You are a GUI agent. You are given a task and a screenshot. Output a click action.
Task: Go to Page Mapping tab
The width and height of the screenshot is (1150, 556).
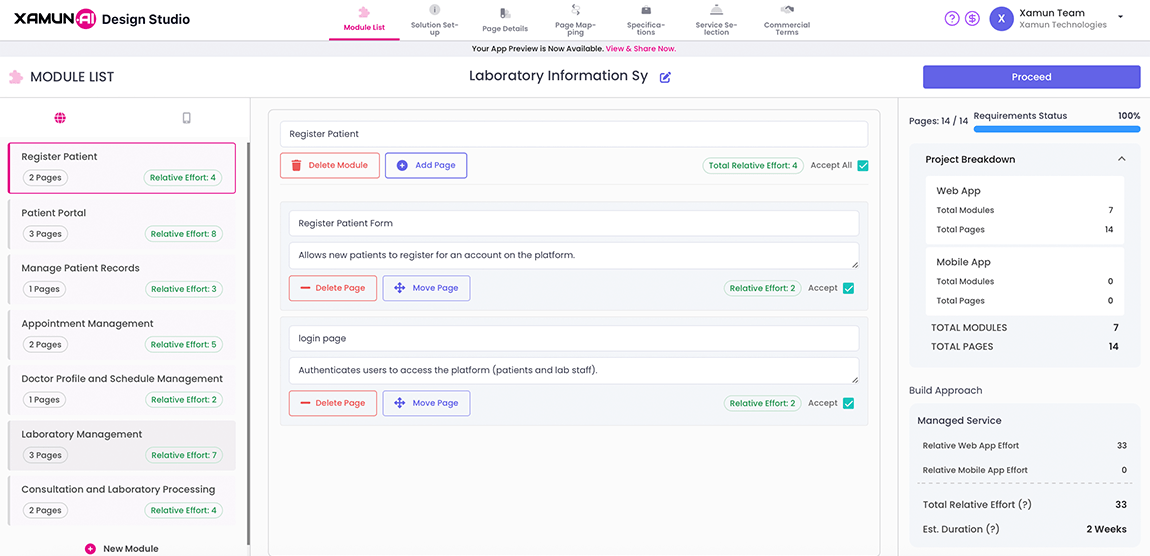tap(576, 19)
